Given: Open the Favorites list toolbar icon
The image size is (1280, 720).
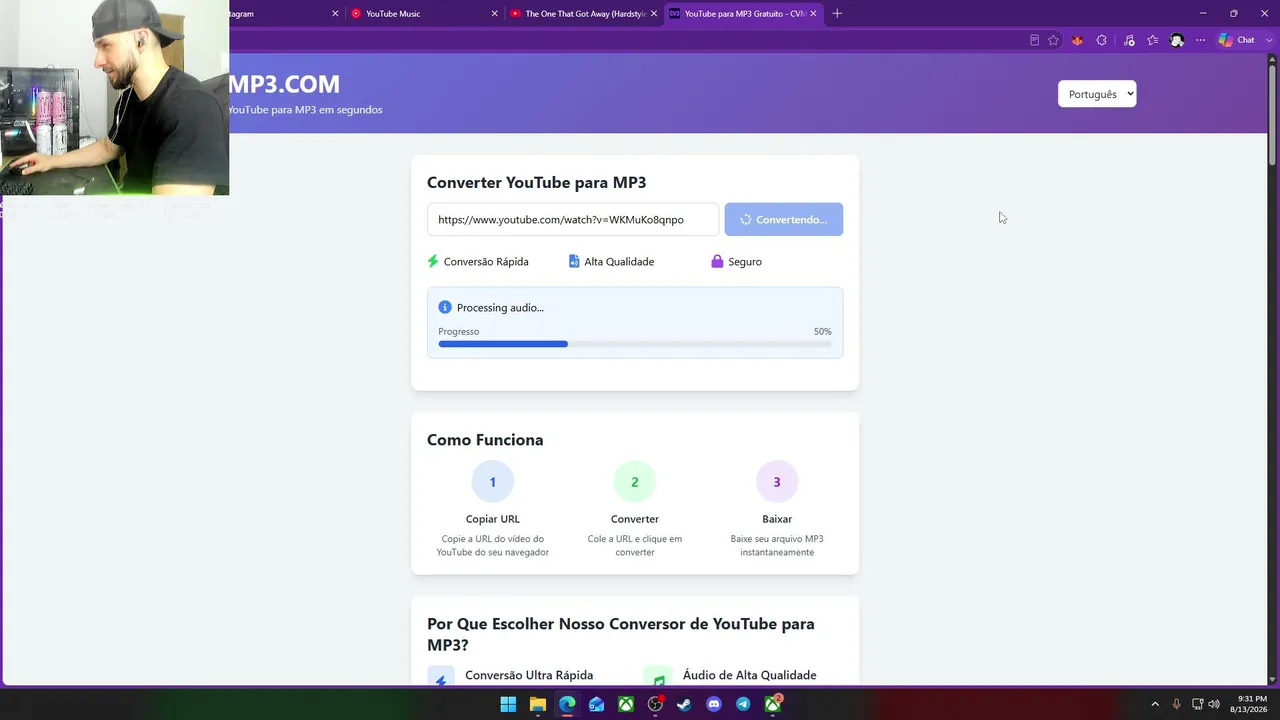Looking at the screenshot, I should coord(1153,40).
